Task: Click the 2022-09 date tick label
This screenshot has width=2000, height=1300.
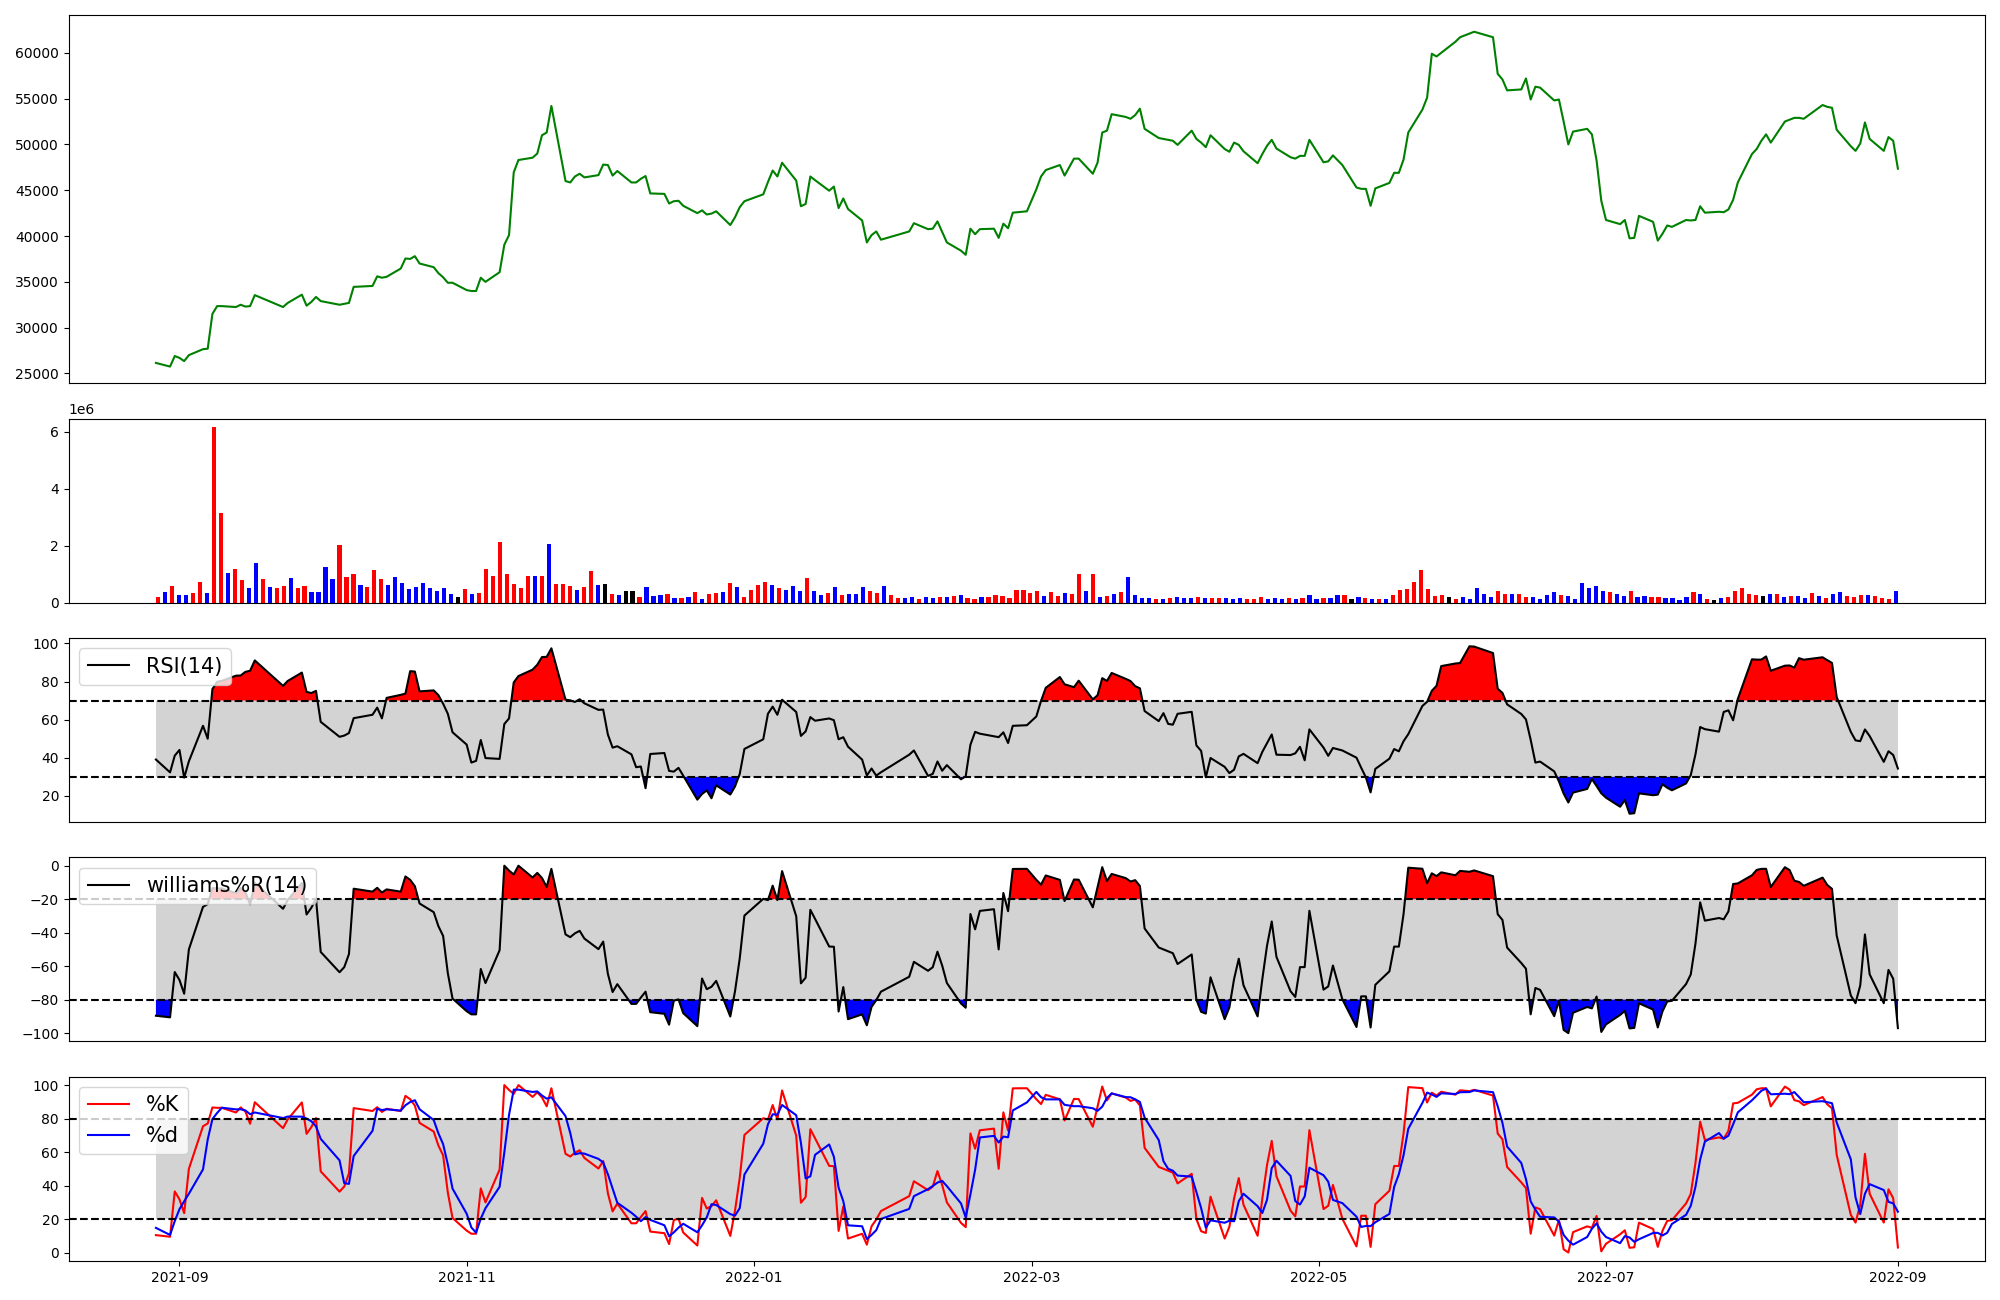Action: [x=1897, y=1277]
